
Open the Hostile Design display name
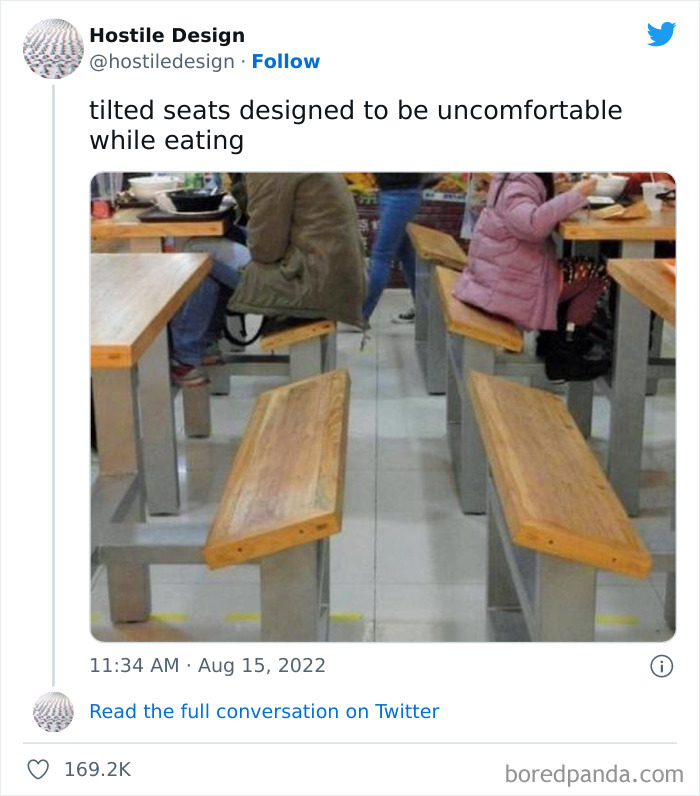coord(167,35)
